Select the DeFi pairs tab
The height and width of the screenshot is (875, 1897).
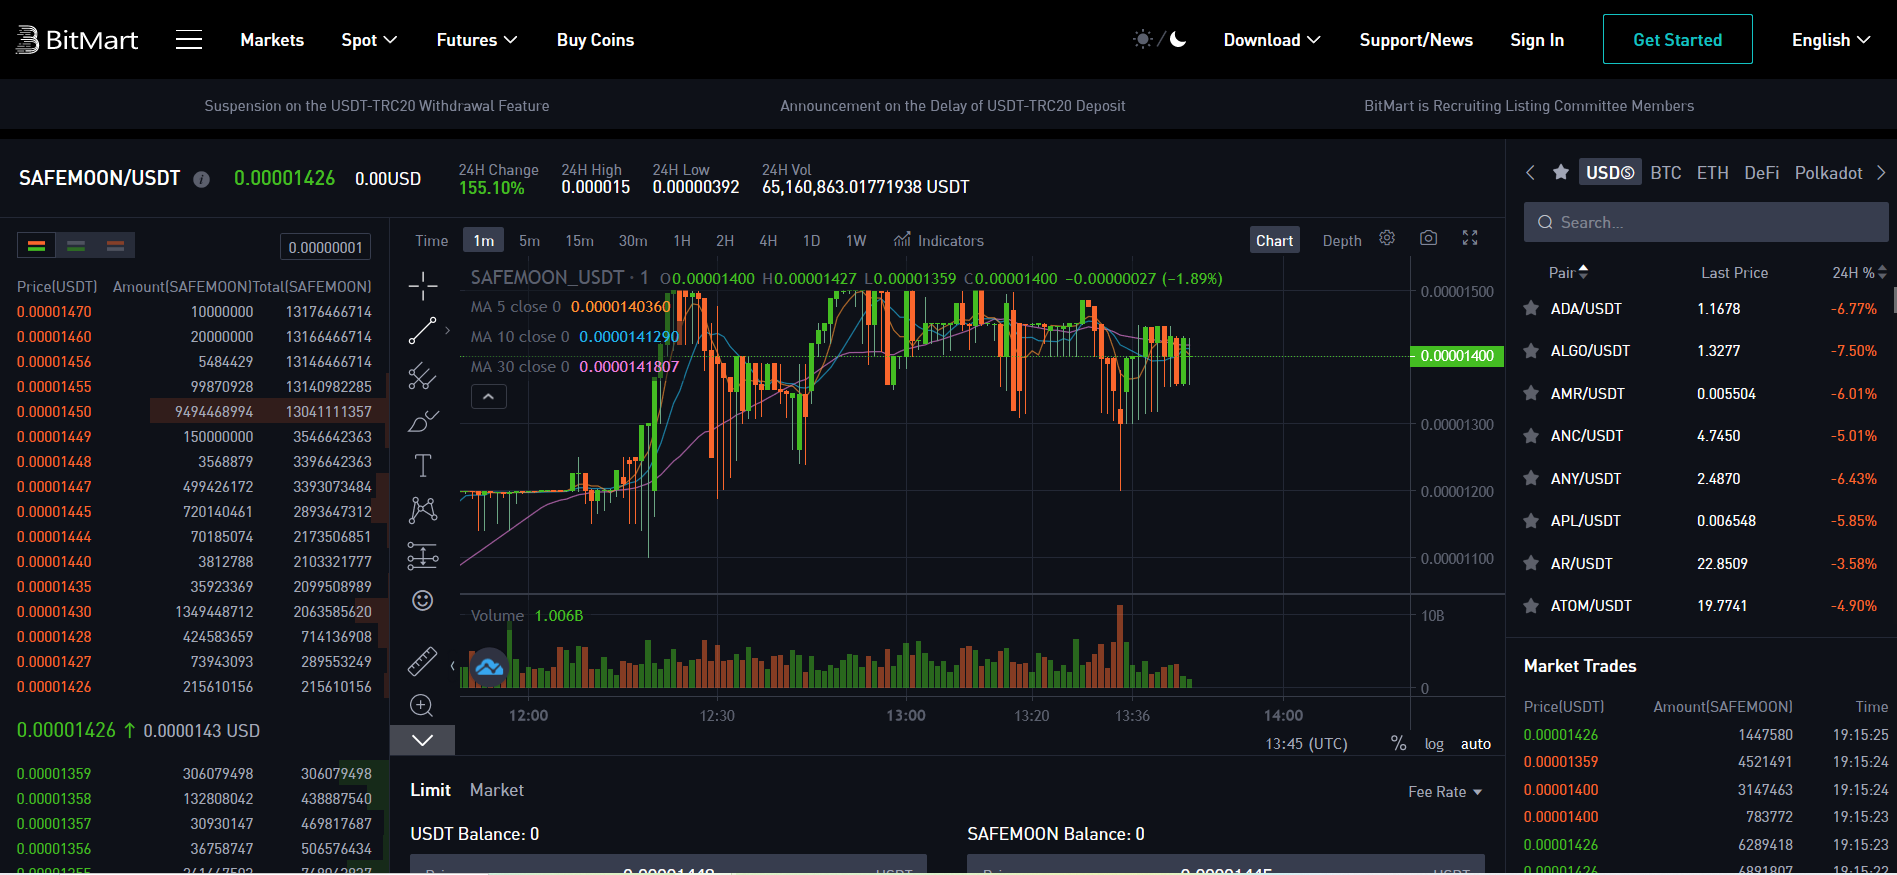pyautogui.click(x=1761, y=173)
